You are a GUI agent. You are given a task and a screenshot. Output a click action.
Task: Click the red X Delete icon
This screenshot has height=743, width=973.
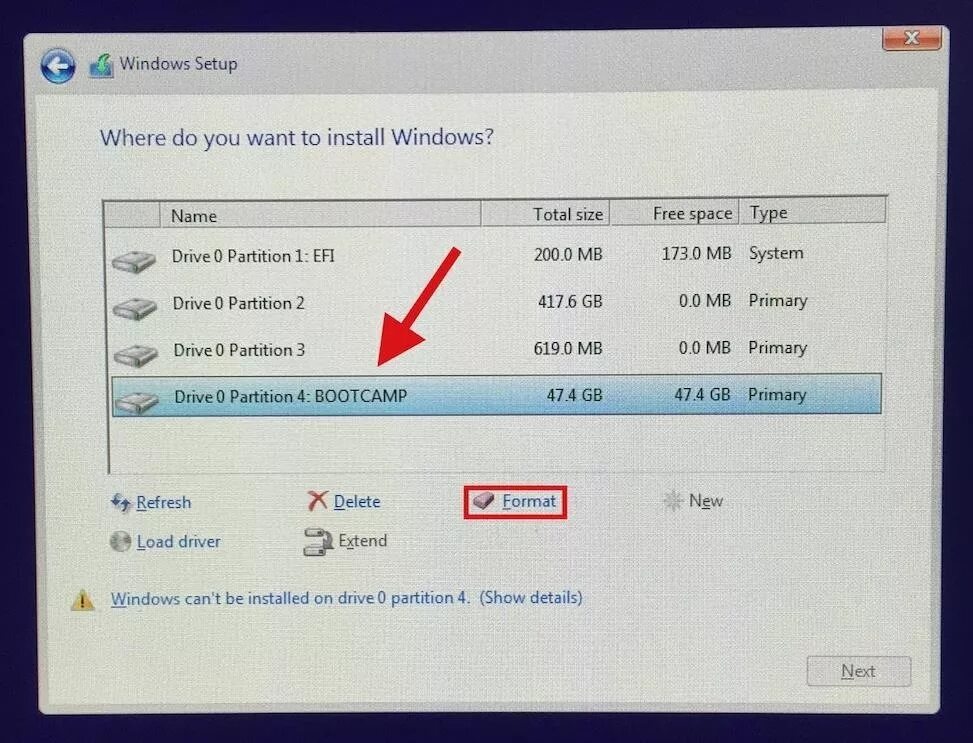[317, 500]
